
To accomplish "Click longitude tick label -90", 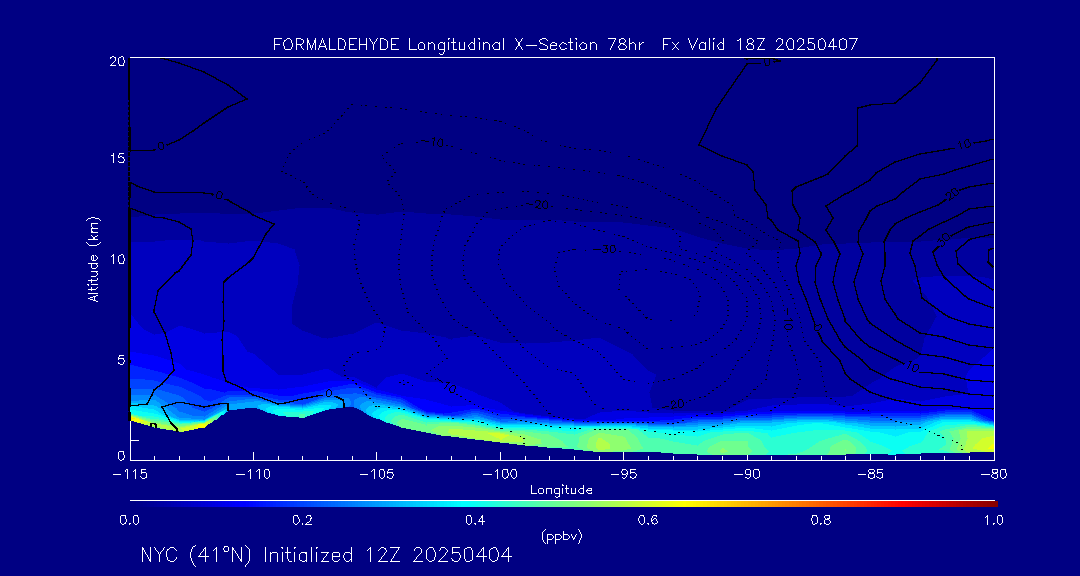I will [747, 475].
